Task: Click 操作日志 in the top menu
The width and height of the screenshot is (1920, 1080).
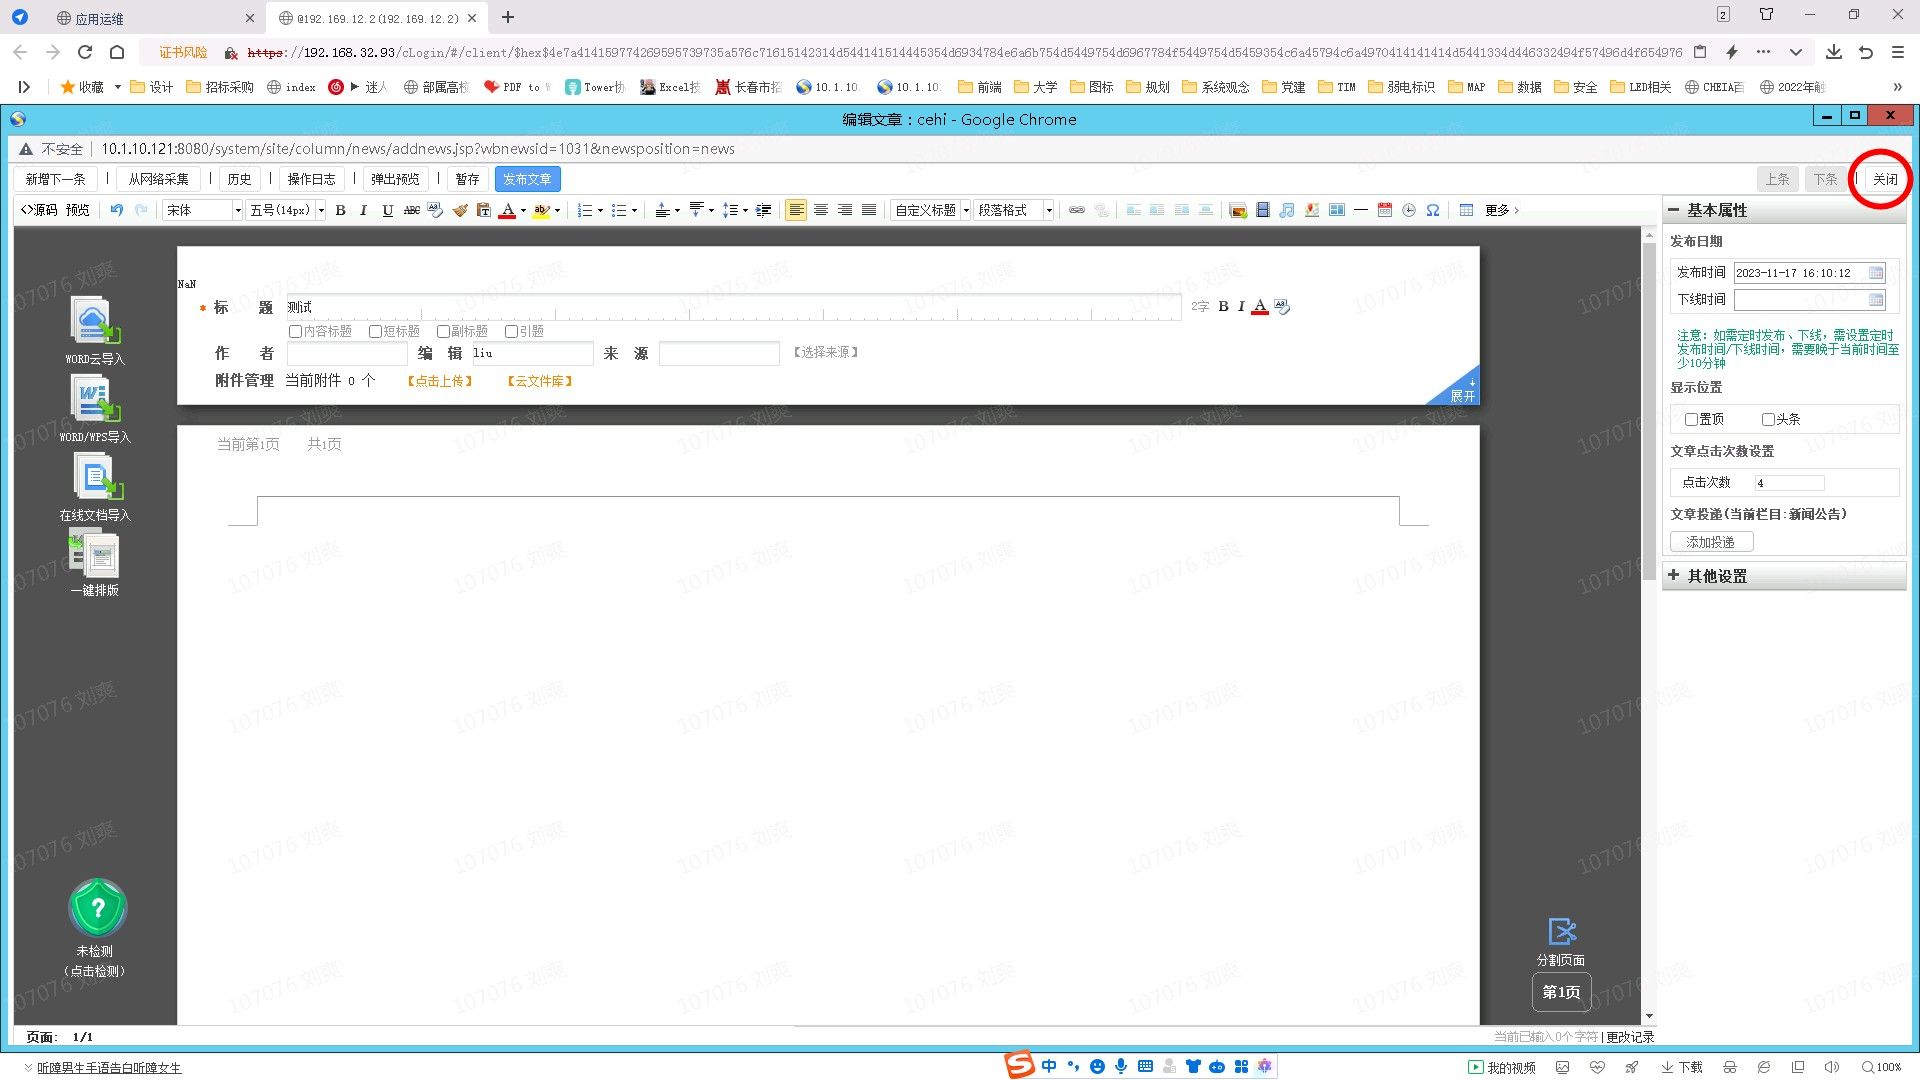Action: click(x=311, y=179)
